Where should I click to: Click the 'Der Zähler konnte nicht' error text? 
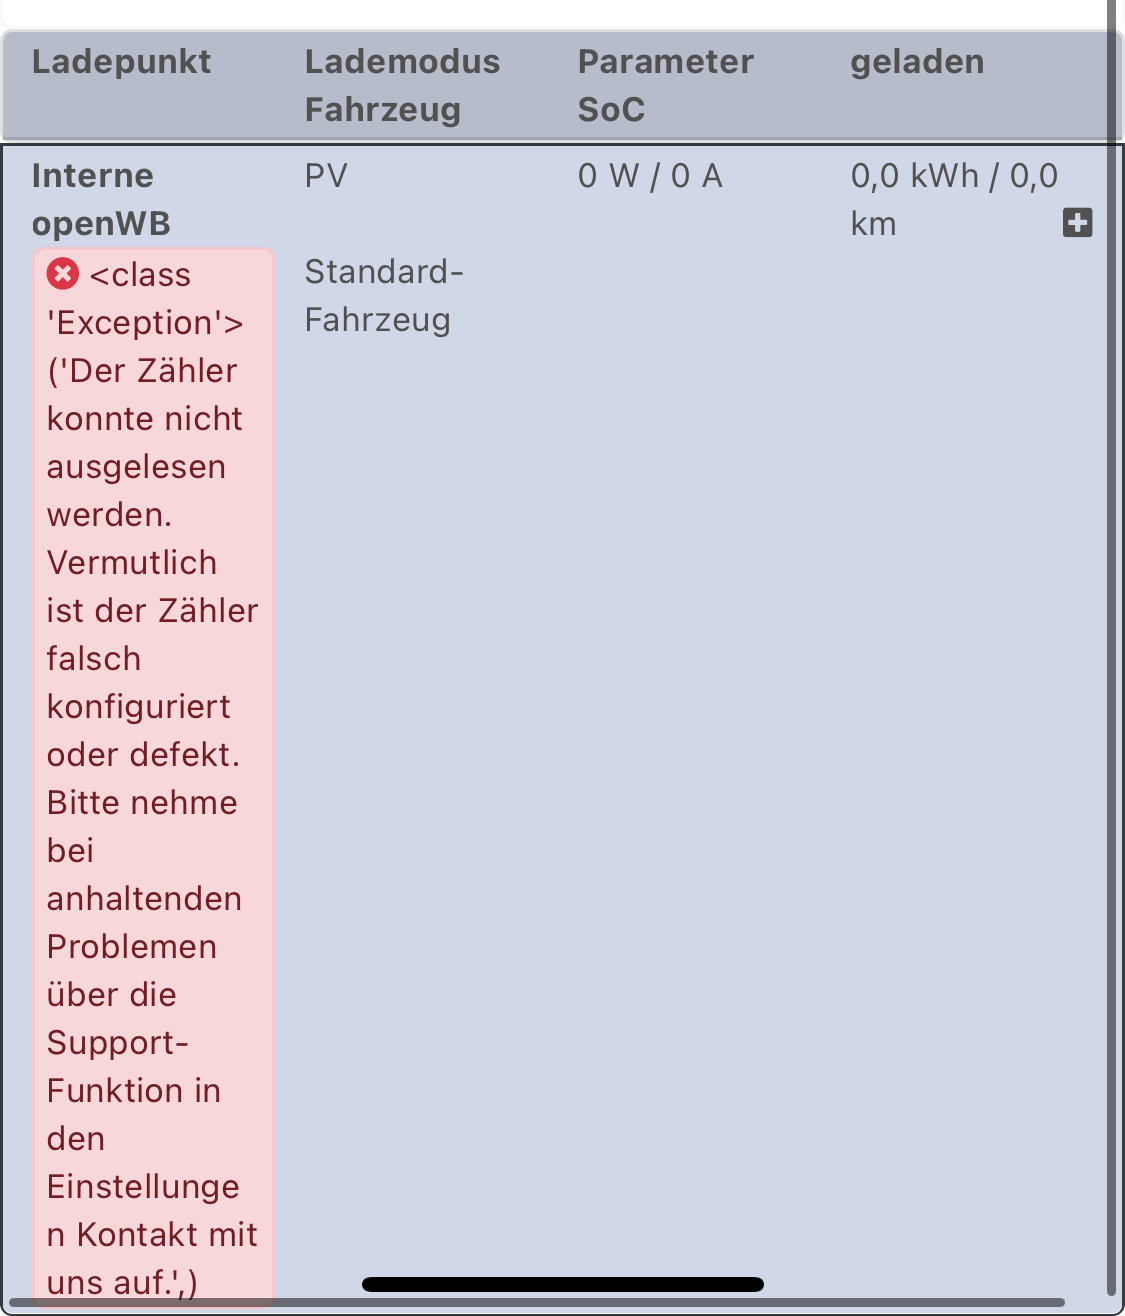tap(145, 395)
